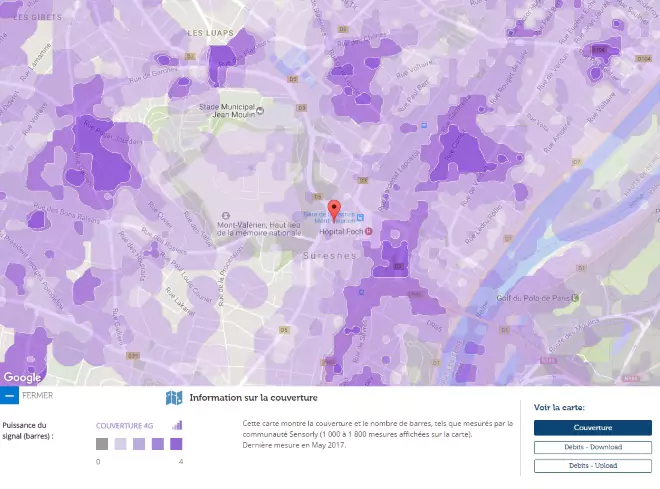This screenshot has height=489, width=660.
Task: Switch to the Débits - Upload map
Action: pyautogui.click(x=592, y=466)
